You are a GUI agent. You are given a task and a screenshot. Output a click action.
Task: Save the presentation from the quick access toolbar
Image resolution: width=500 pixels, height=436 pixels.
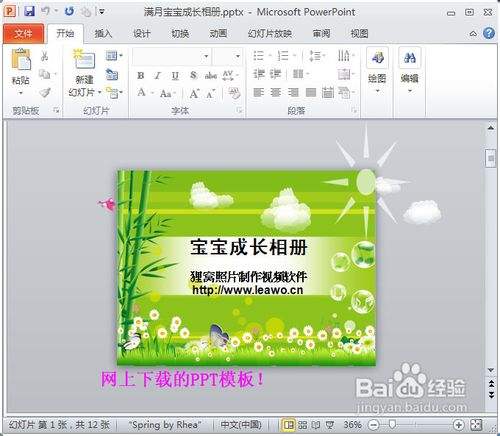coord(29,11)
